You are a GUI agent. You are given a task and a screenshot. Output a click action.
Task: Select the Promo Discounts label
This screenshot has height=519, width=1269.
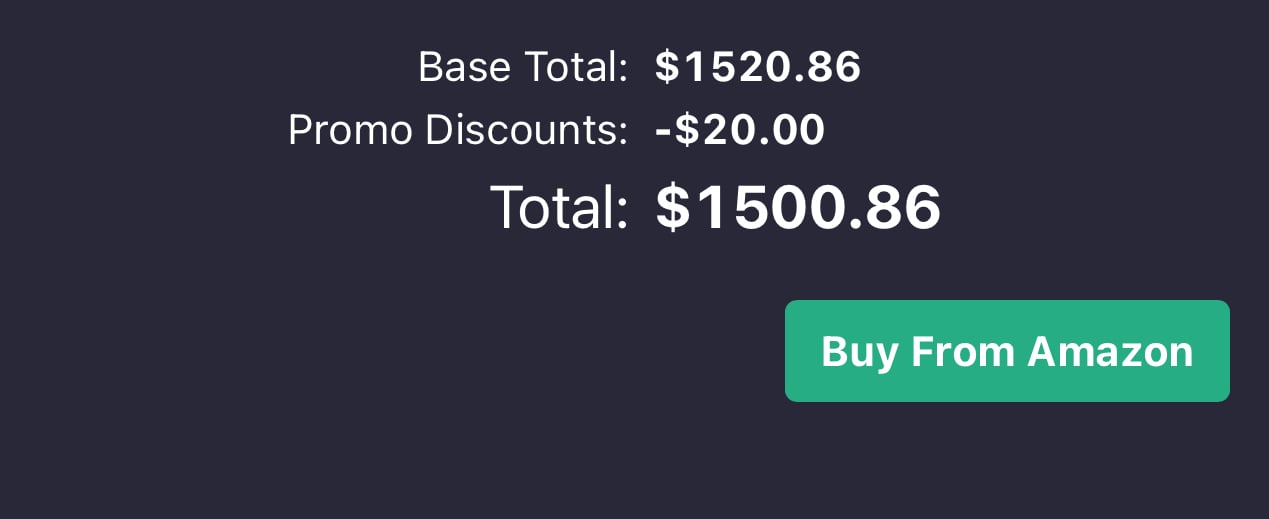click(458, 130)
